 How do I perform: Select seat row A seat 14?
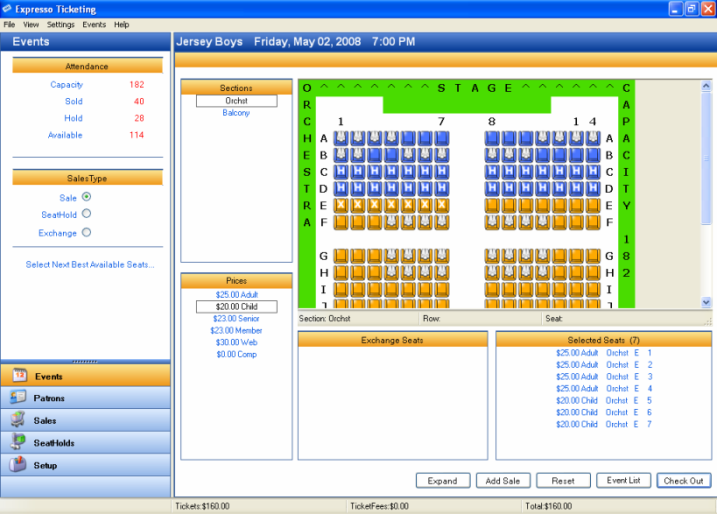tap(593, 138)
